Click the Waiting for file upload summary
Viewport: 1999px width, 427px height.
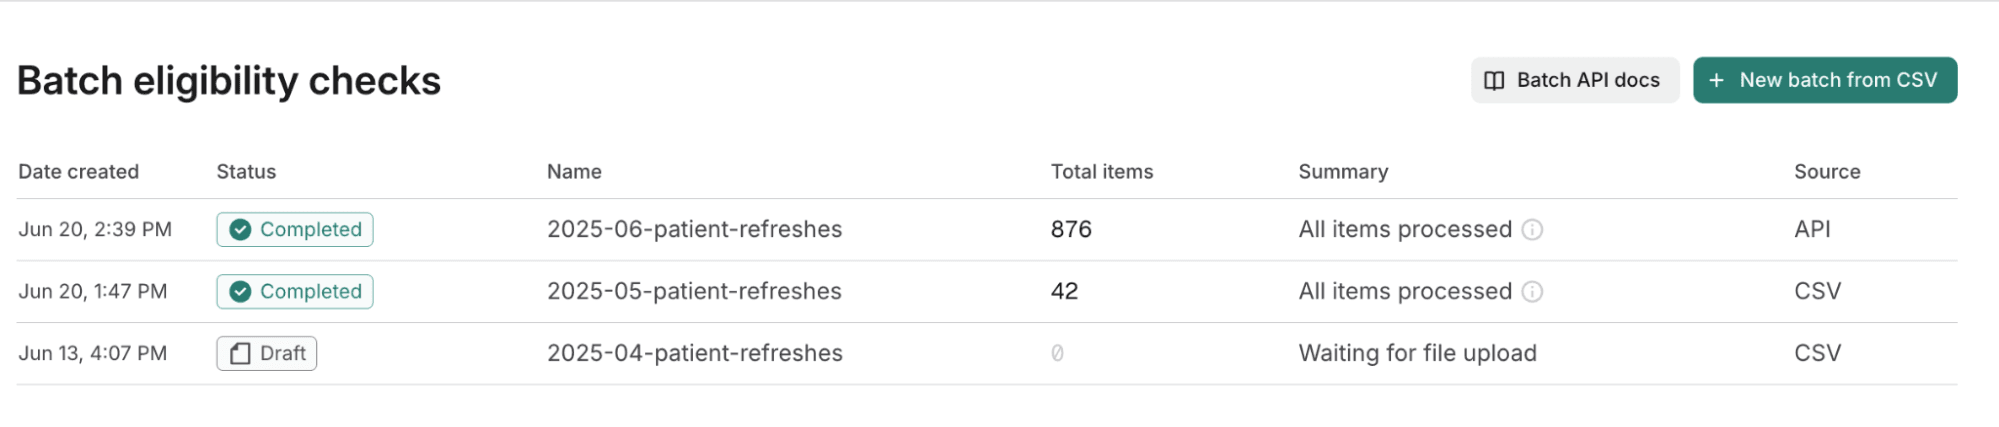tap(1417, 353)
